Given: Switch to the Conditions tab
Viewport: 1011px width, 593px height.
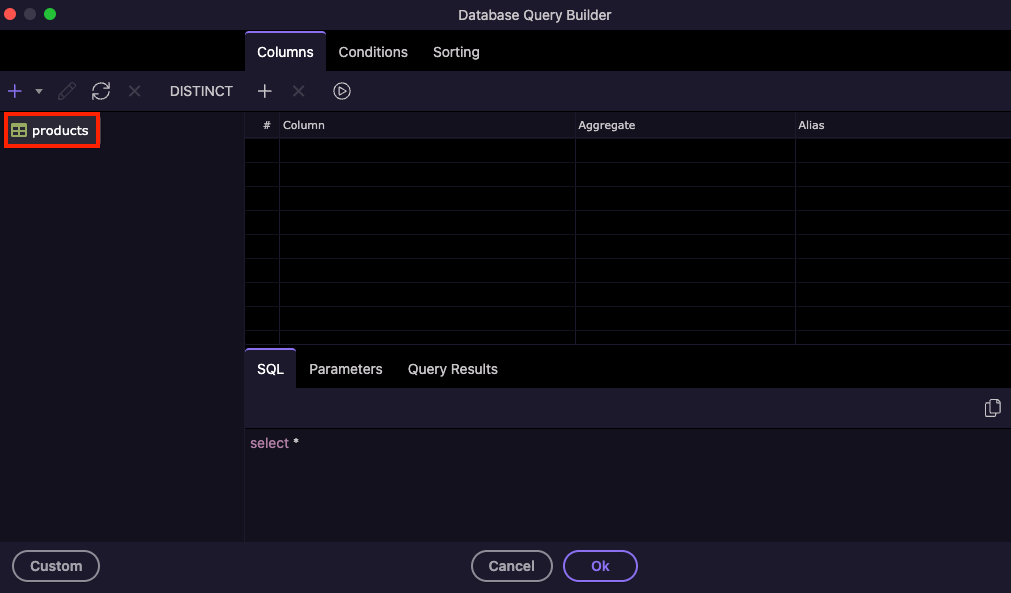Looking at the screenshot, I should [373, 52].
